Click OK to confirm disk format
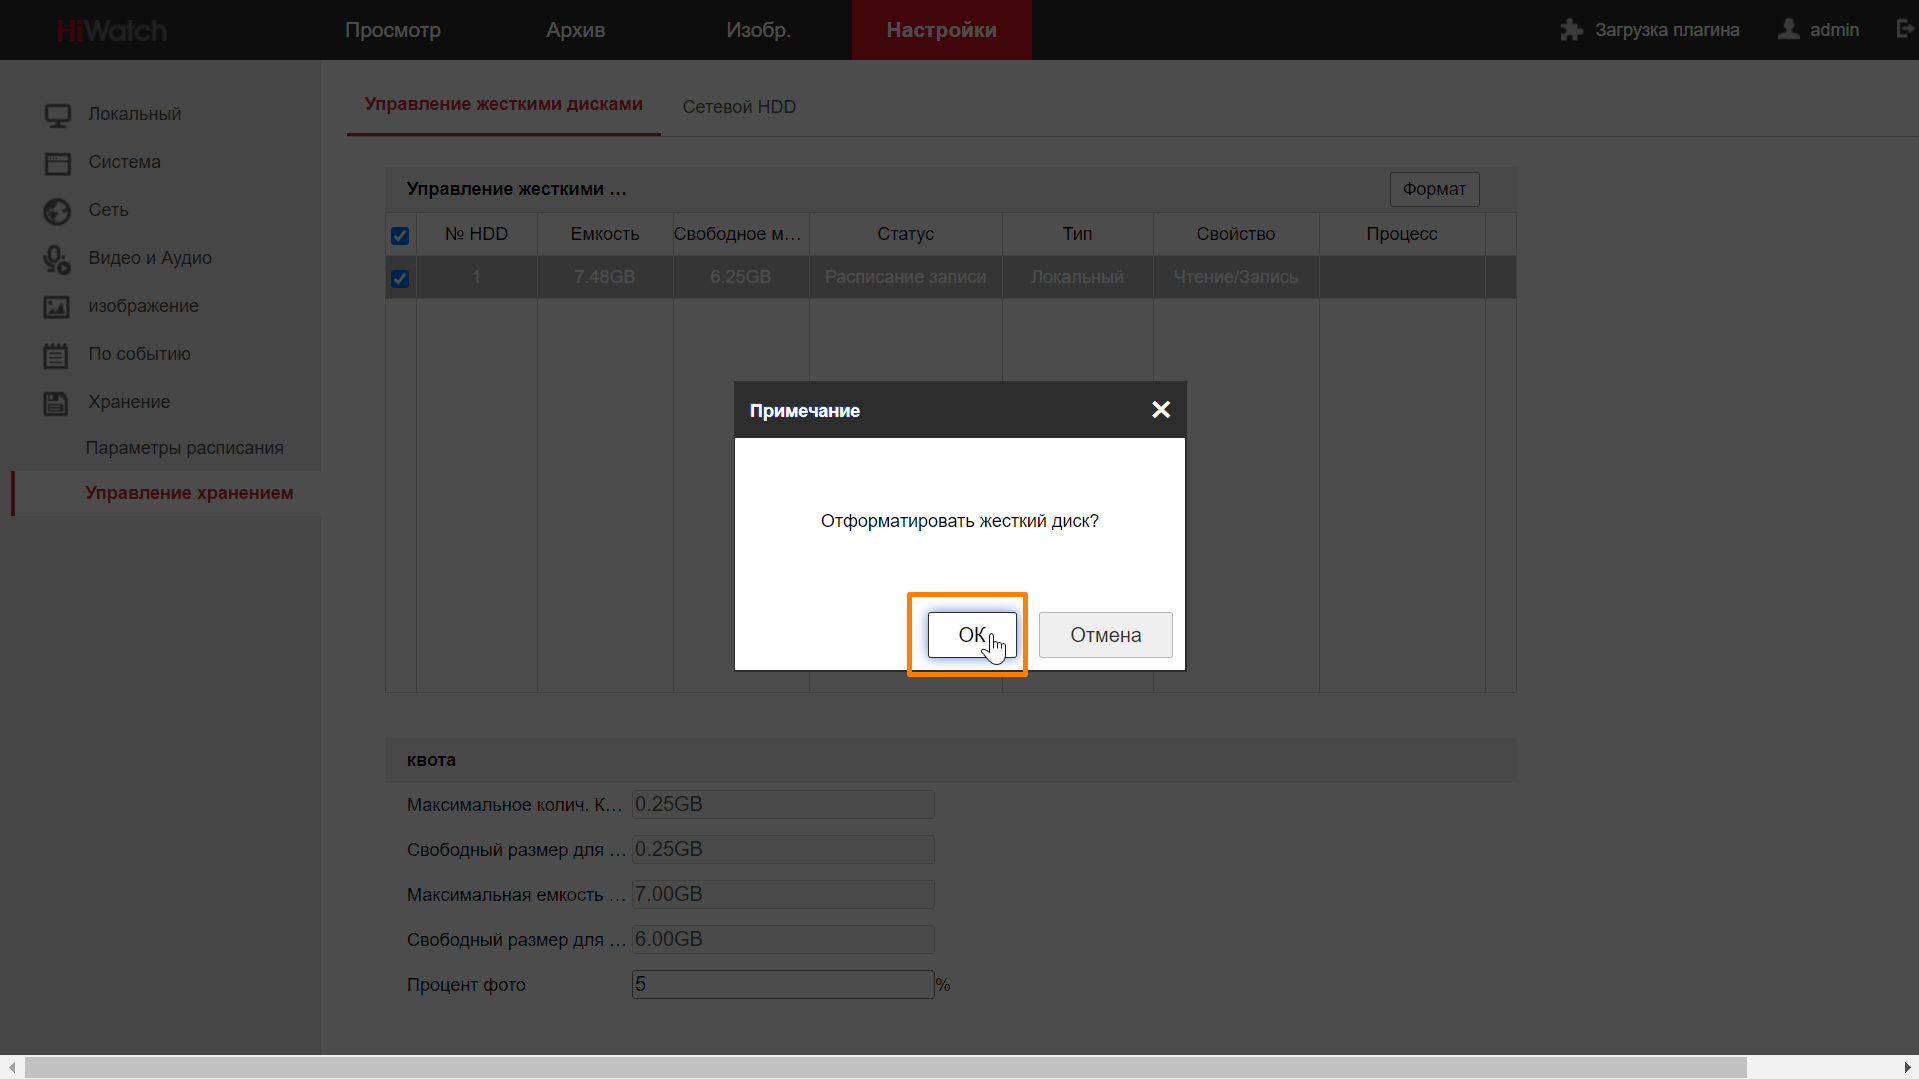Viewport: 1919px width, 1079px height. (x=971, y=635)
